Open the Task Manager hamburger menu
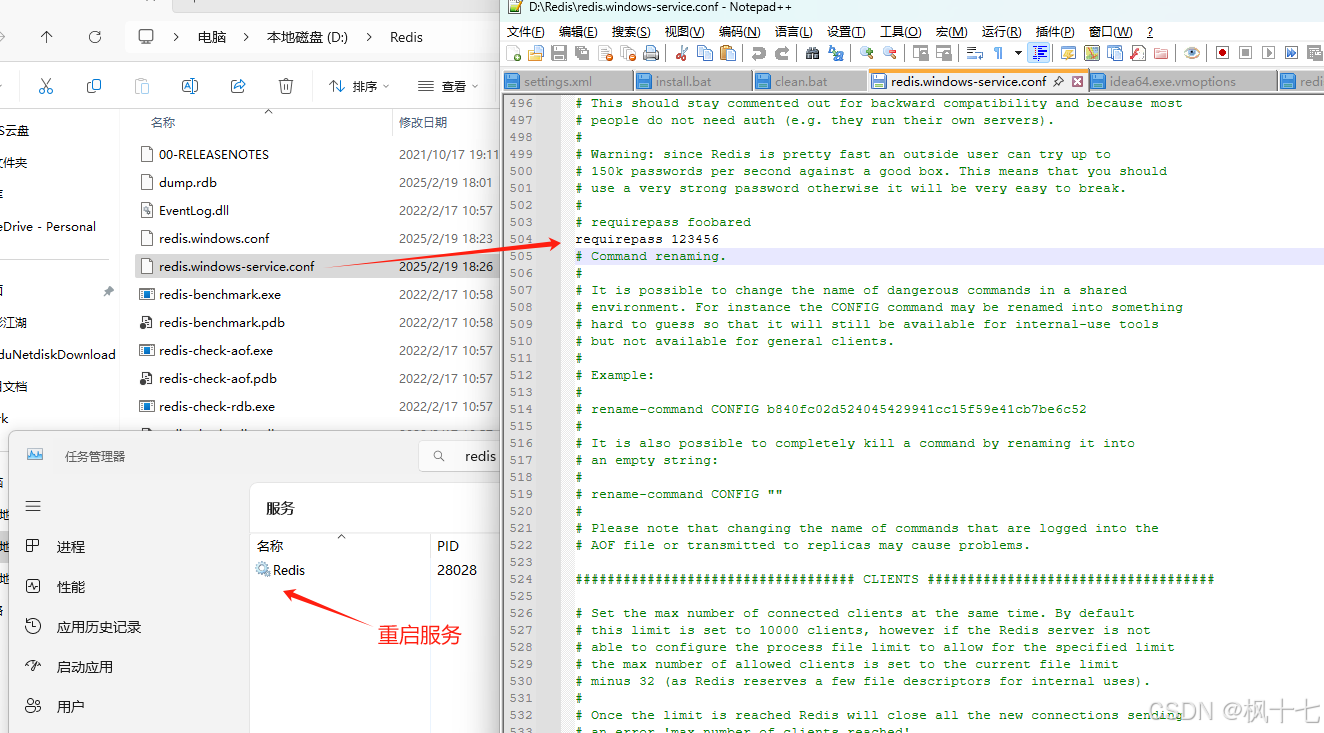 [x=33, y=506]
